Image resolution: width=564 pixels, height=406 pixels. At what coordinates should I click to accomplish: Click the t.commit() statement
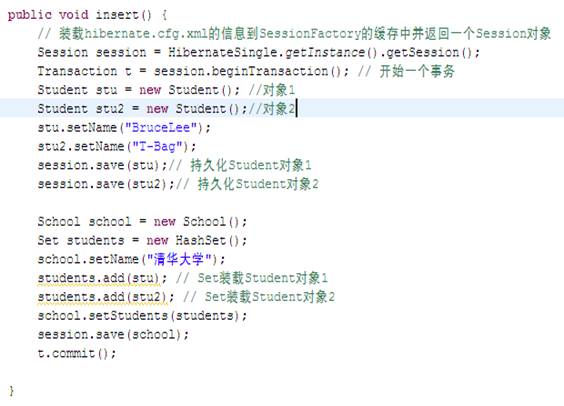click(x=77, y=353)
